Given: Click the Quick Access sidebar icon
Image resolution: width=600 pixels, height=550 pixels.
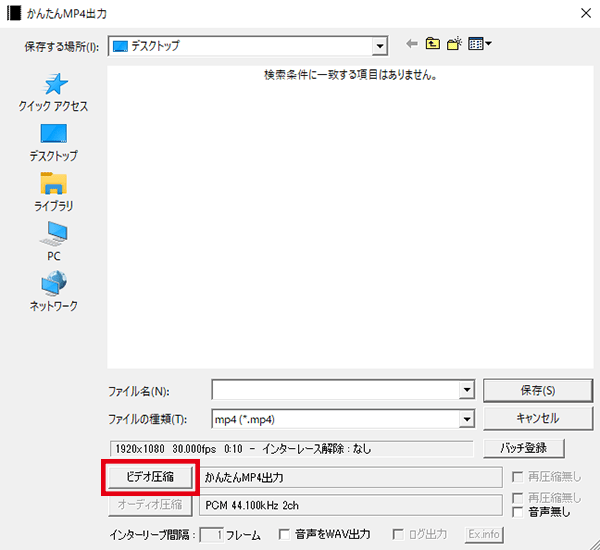Looking at the screenshot, I should tap(54, 92).
